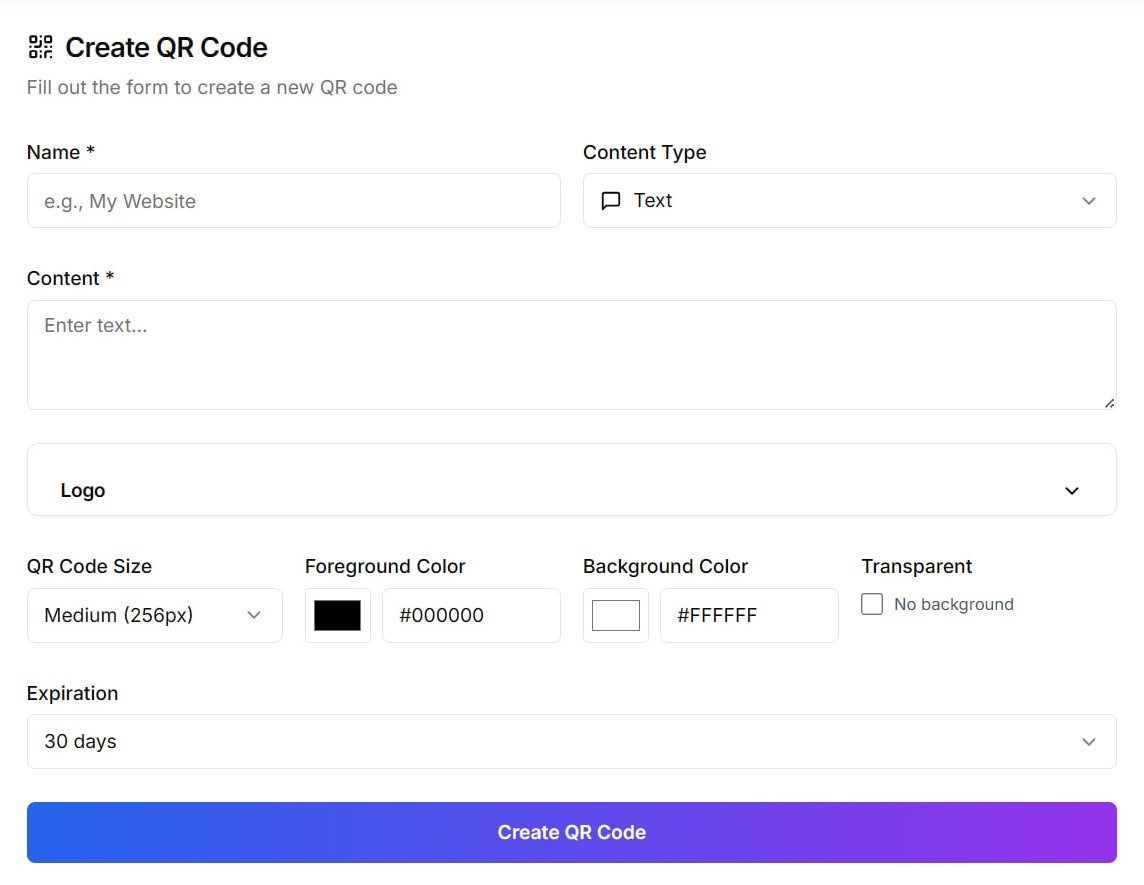Viewport: 1144px width, 885px height.
Task: Open the Content Type dropdown
Action: [x=849, y=201]
